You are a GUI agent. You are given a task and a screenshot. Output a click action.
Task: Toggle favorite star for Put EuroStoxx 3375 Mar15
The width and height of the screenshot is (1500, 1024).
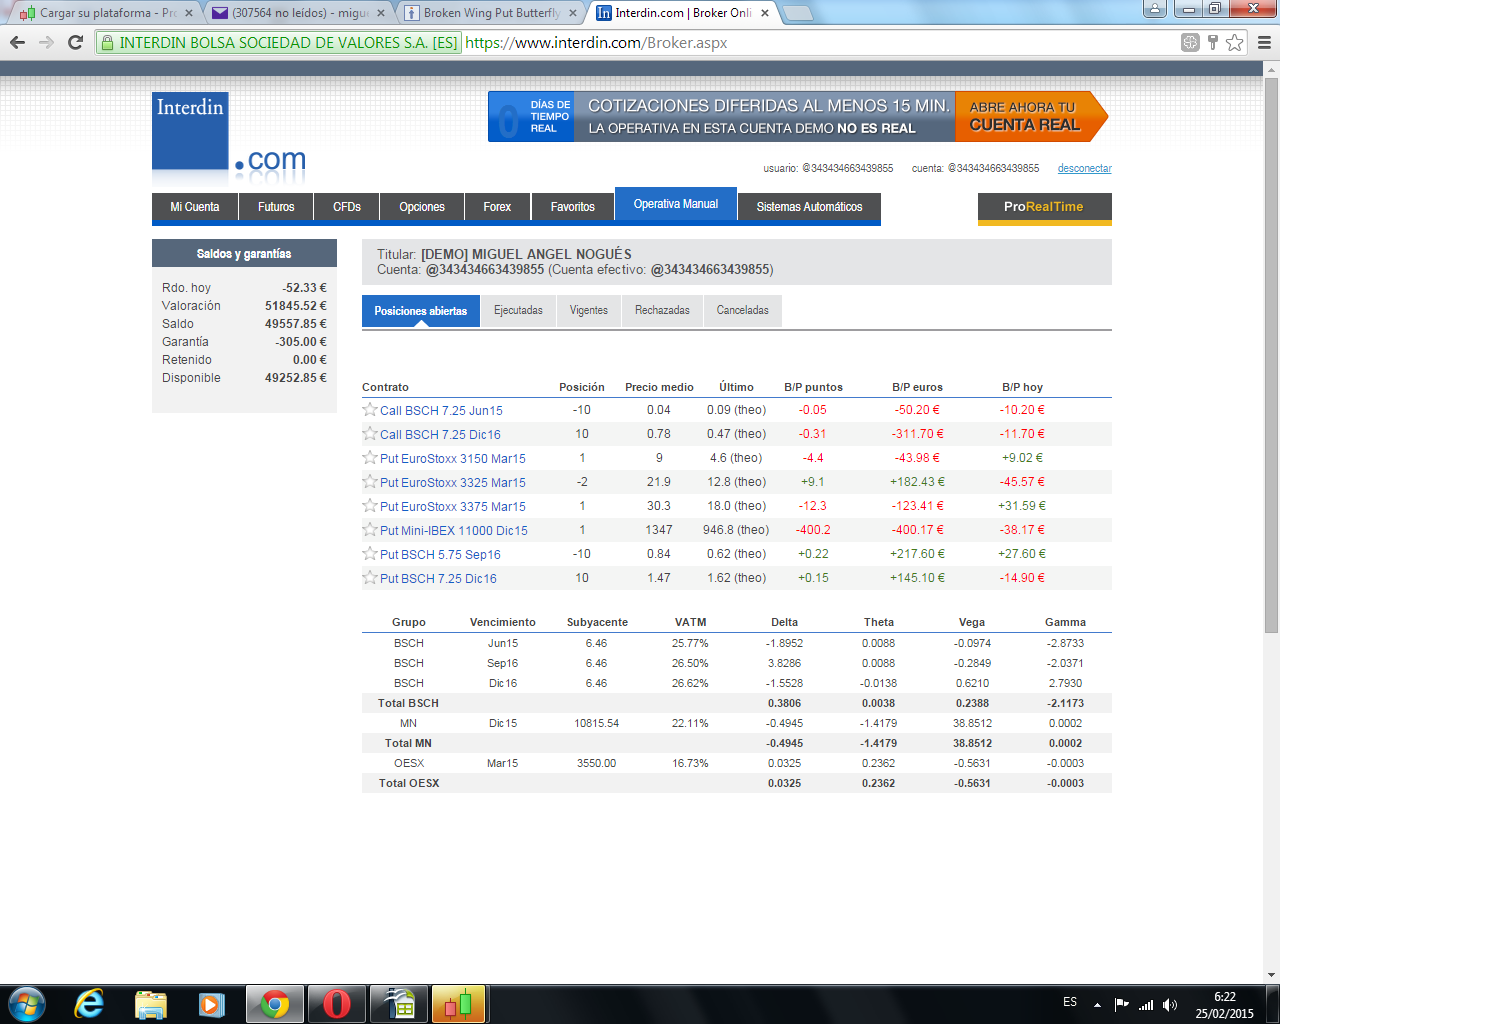pyautogui.click(x=370, y=505)
